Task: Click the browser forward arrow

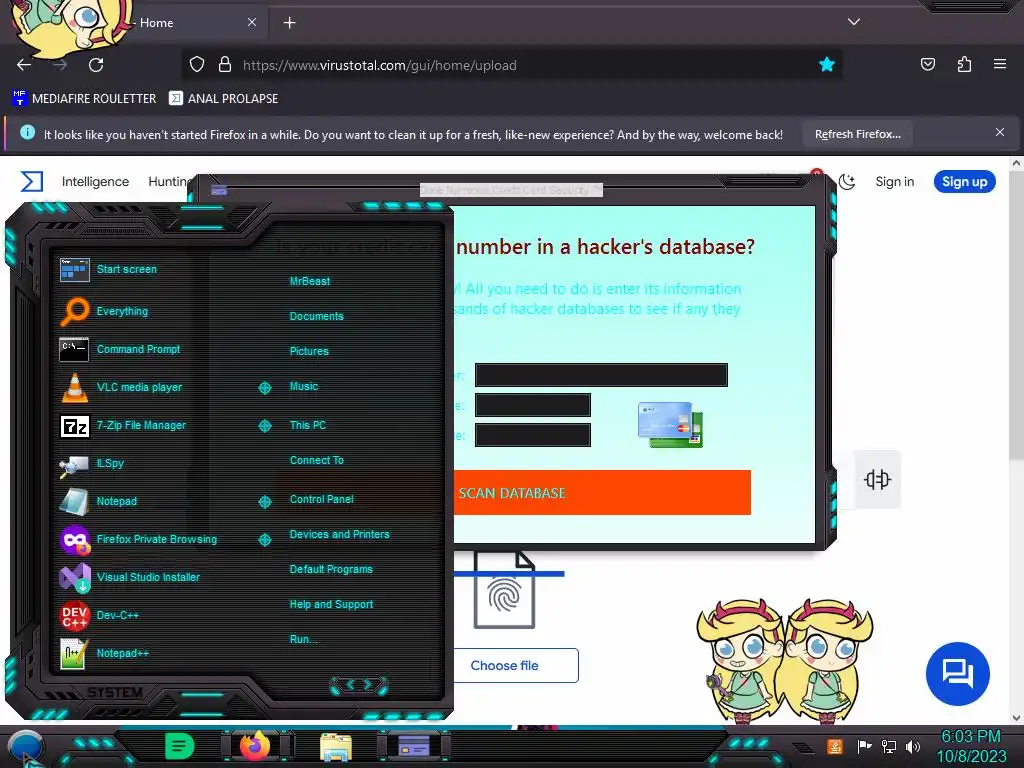Action: click(60, 65)
